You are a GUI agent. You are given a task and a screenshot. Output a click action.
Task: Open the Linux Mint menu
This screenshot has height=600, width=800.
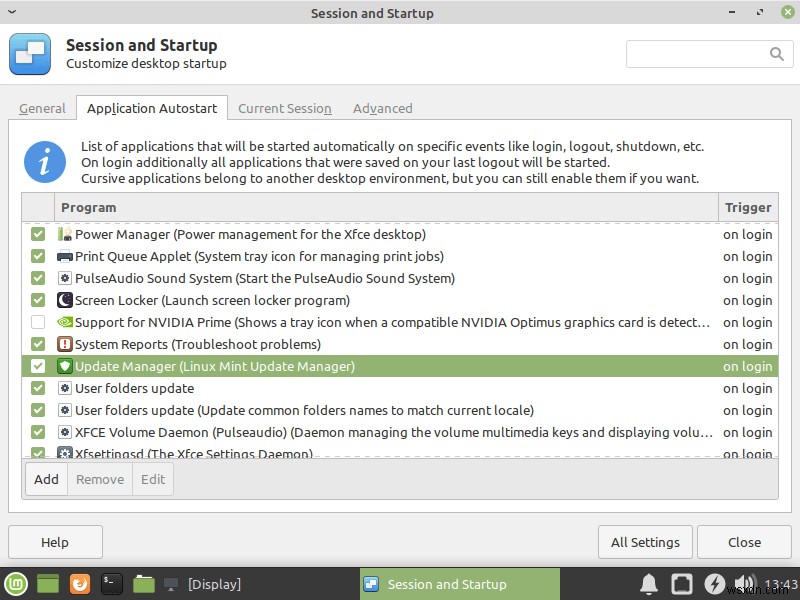pyautogui.click(x=16, y=583)
